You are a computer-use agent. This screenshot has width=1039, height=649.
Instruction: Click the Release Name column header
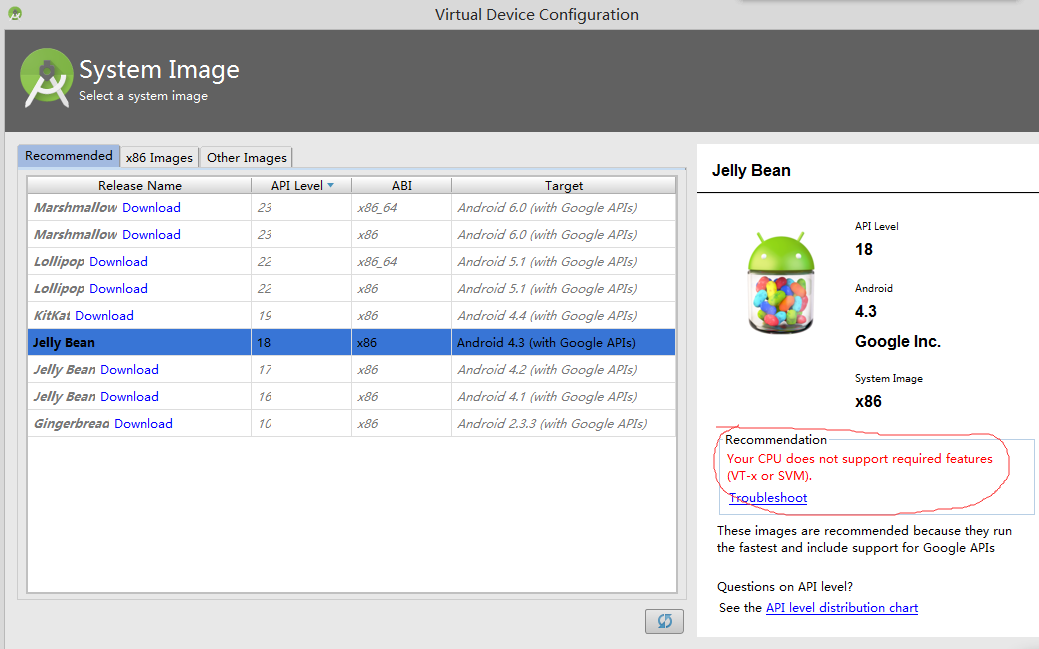coord(140,186)
